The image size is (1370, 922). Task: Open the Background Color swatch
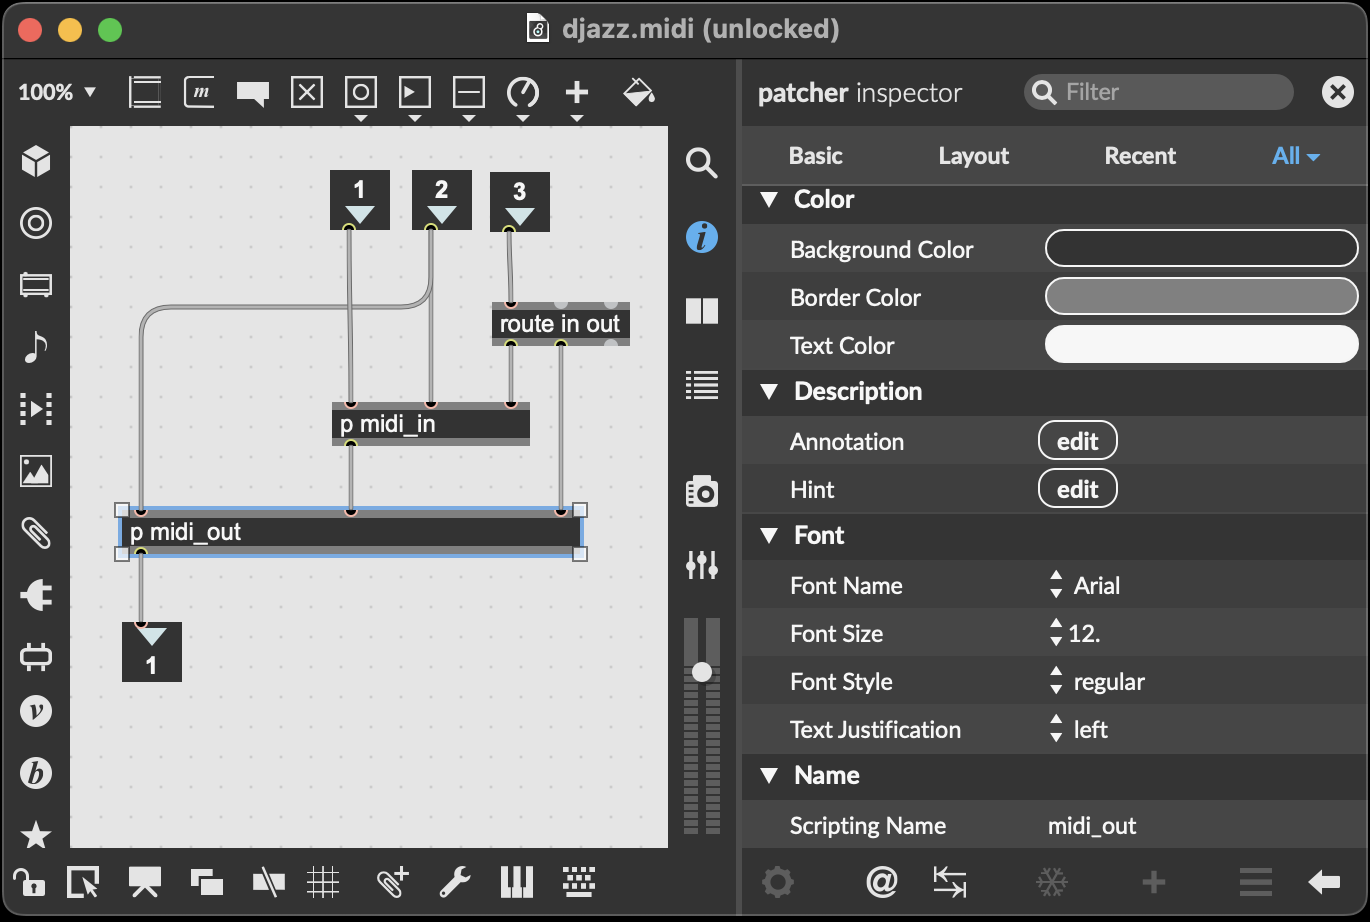click(x=1201, y=249)
